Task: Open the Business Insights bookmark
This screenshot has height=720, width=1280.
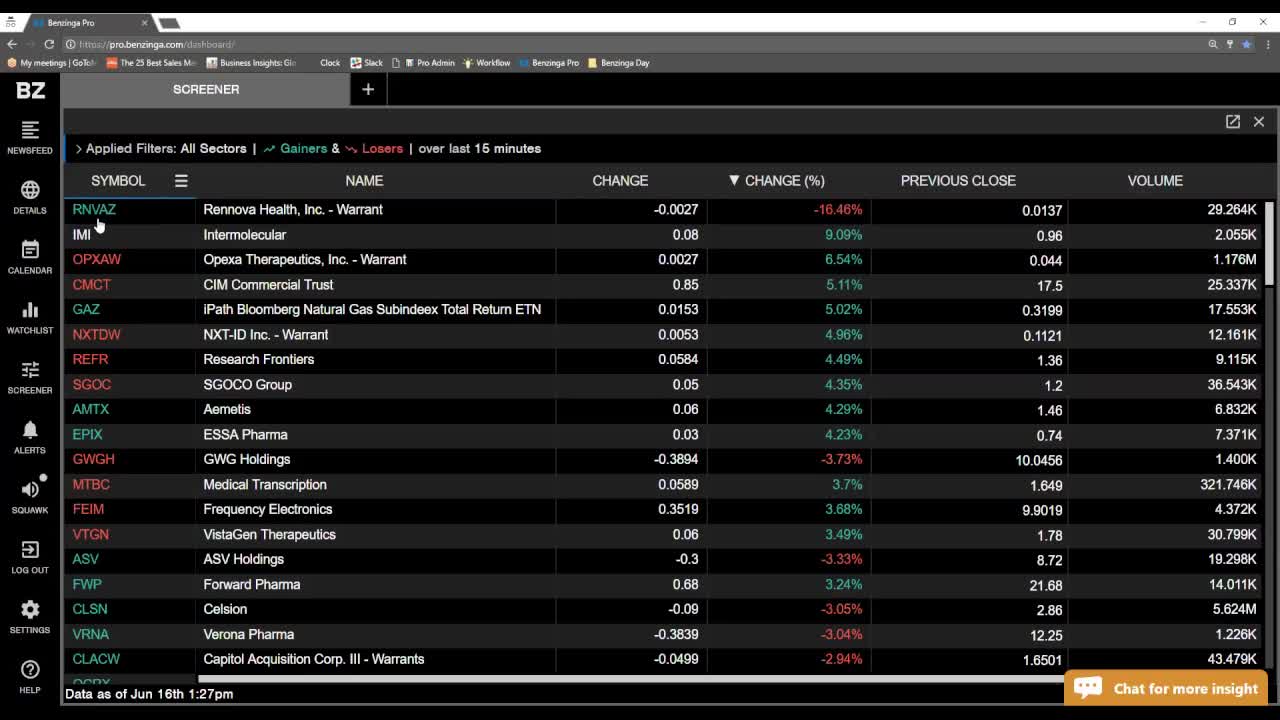Action: click(251, 63)
